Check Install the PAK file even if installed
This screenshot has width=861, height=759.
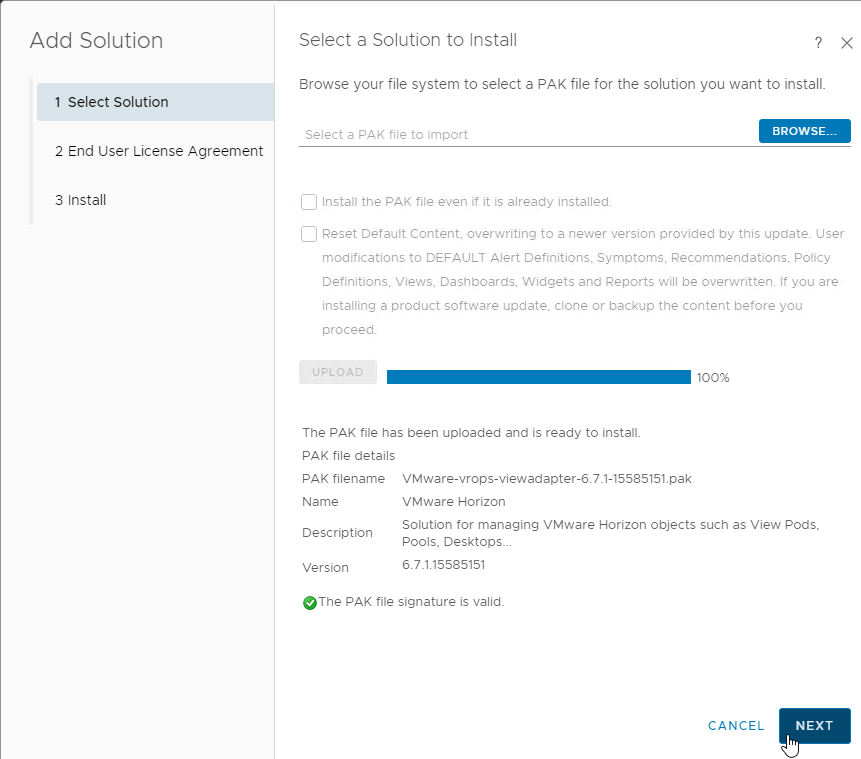(x=309, y=202)
